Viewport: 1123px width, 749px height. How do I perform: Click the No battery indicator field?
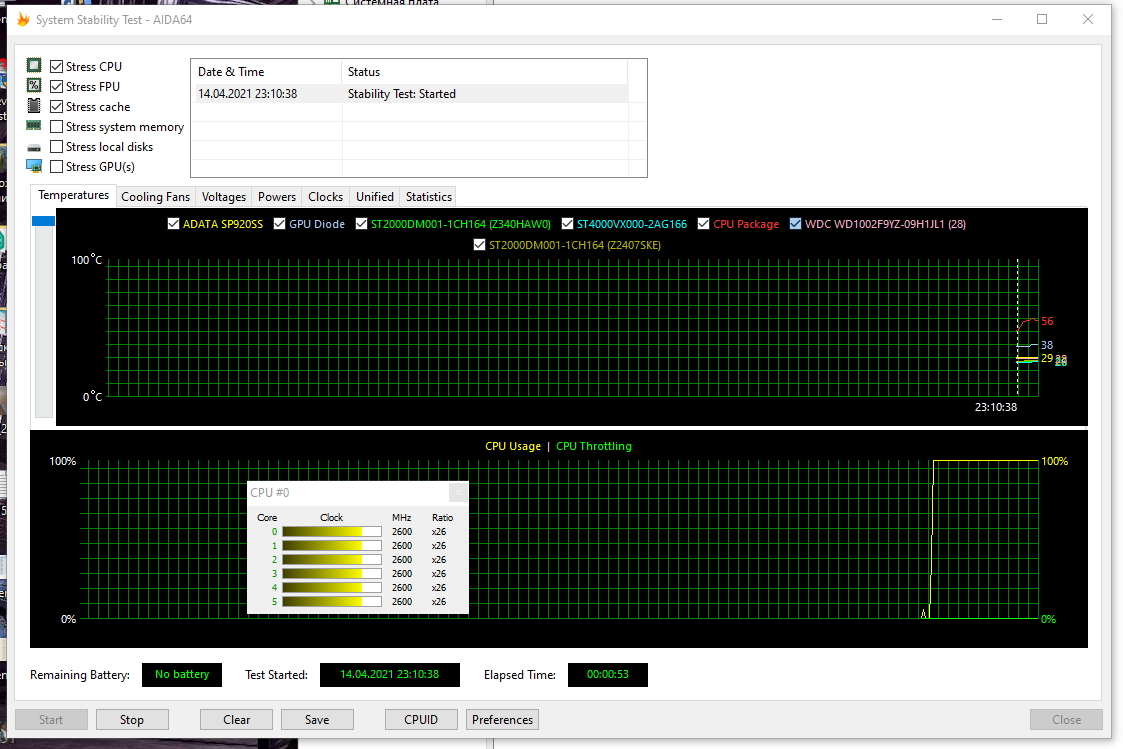pyautogui.click(x=182, y=675)
